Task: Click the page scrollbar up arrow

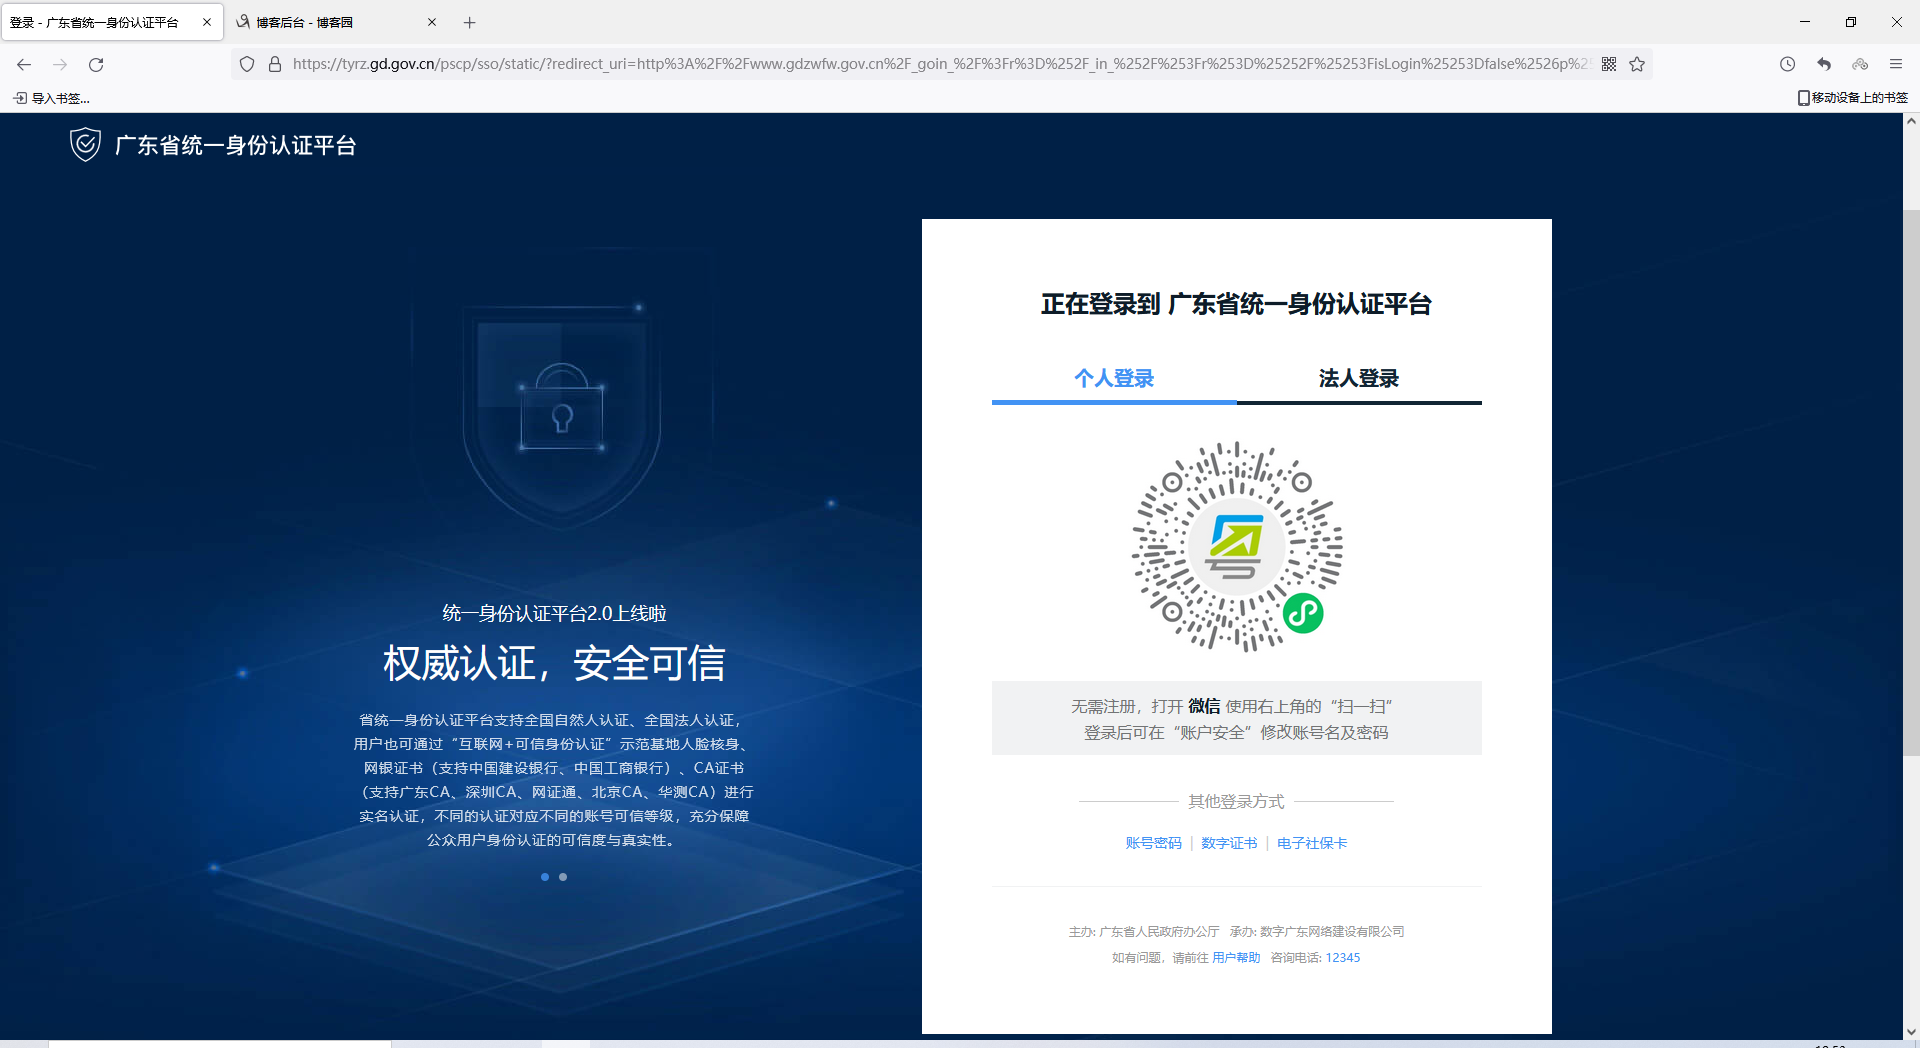Action: [x=1911, y=122]
